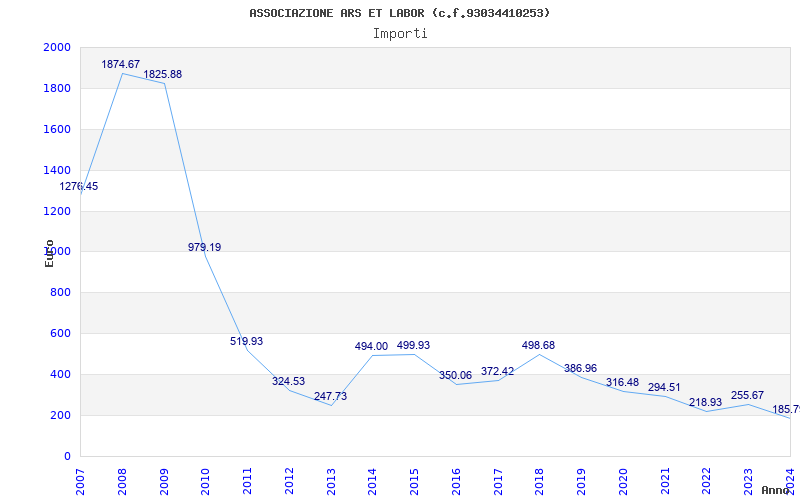Click the Euro y-axis title
This screenshot has height=500, width=800.
click(x=49, y=253)
